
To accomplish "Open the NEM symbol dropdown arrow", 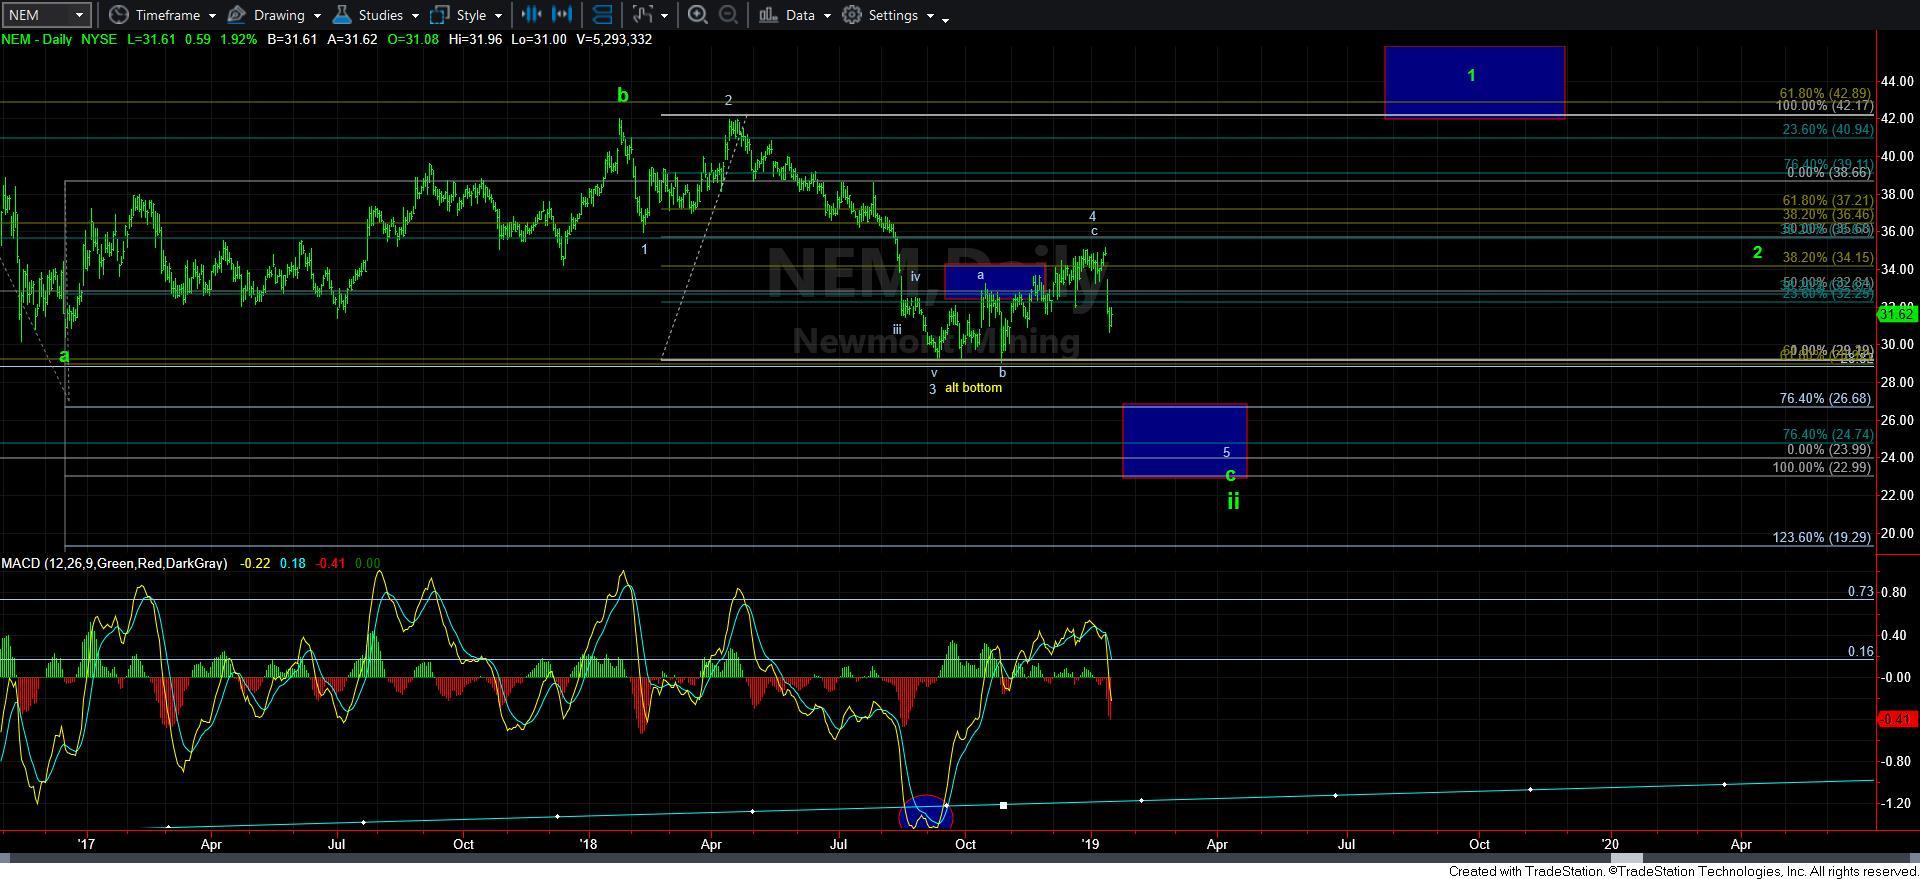I will [81, 15].
